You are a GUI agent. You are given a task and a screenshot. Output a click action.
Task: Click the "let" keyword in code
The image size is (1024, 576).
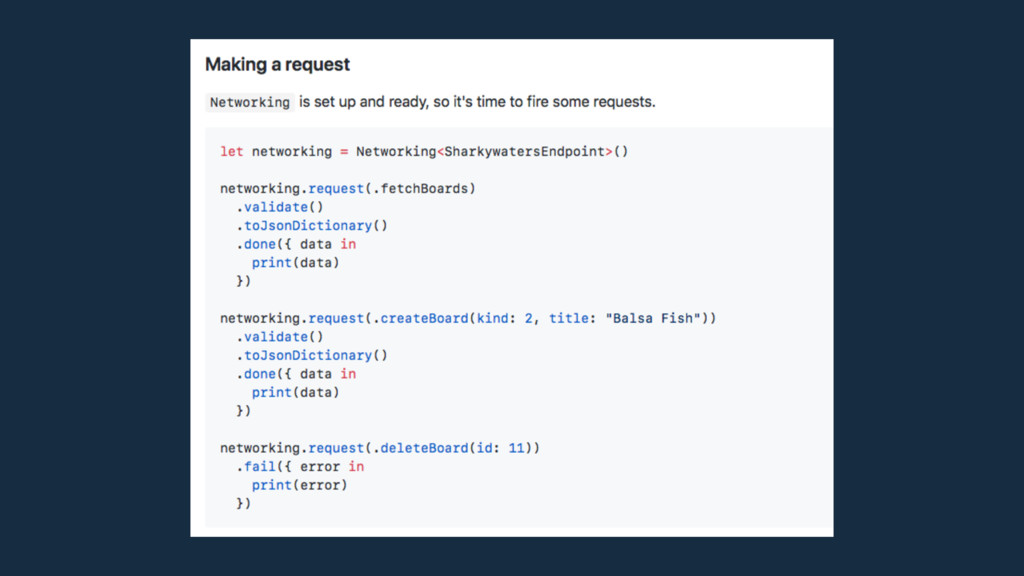[231, 152]
